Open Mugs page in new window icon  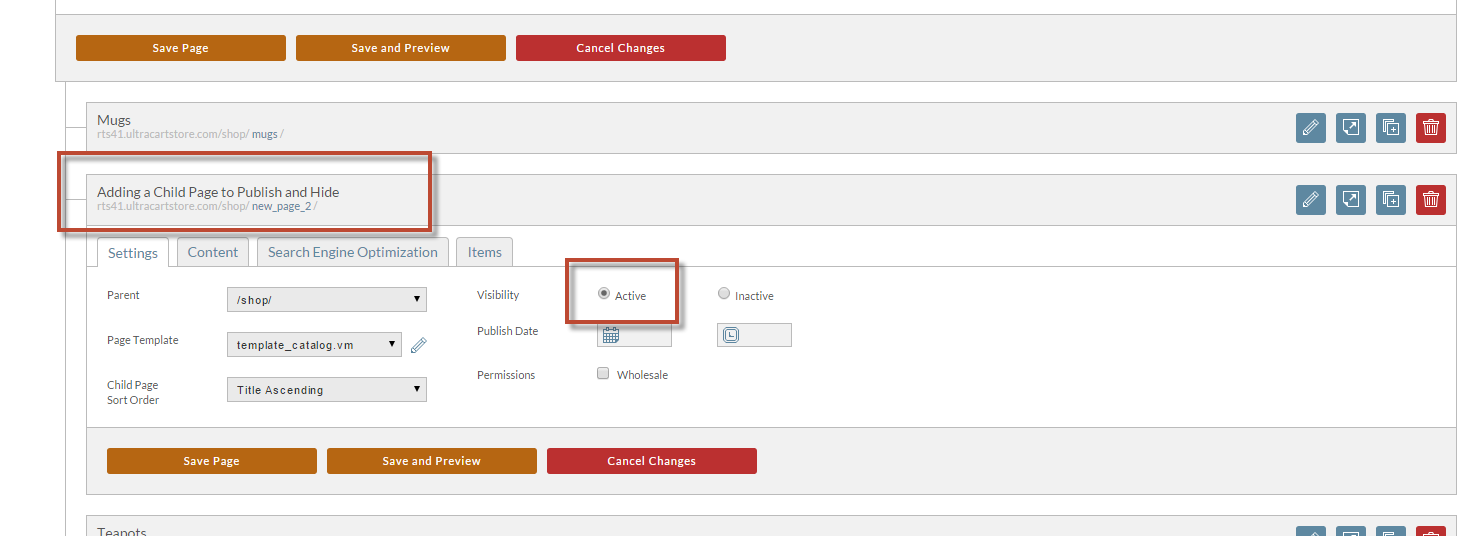[x=1351, y=128]
